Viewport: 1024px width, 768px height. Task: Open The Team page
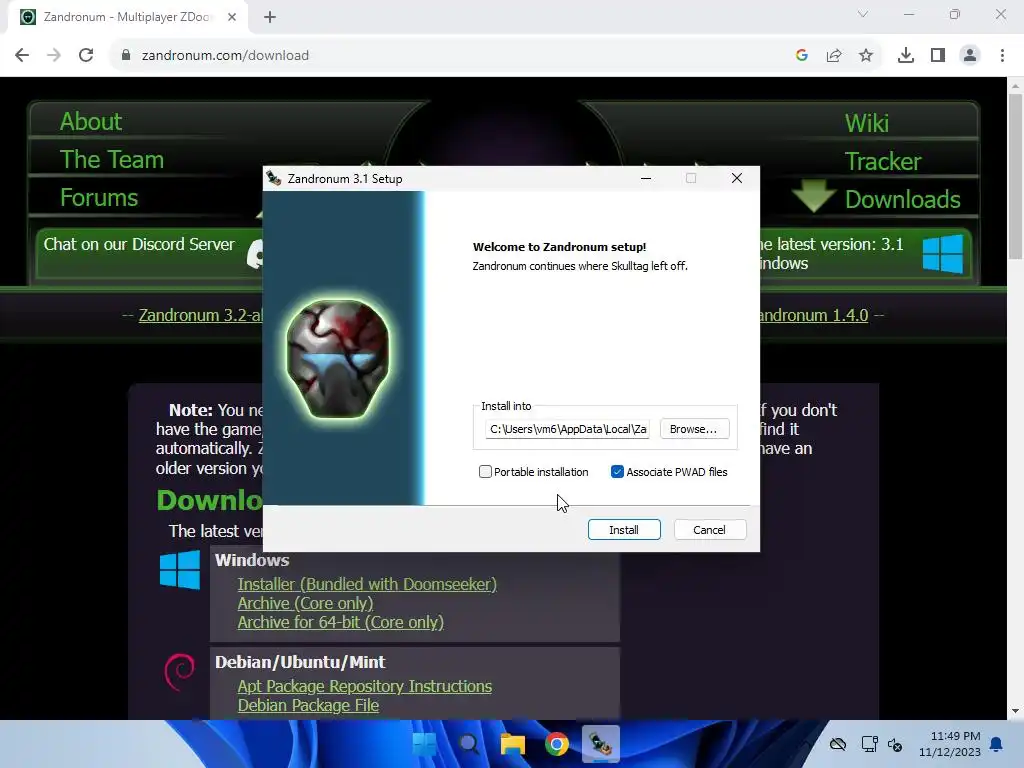112,159
